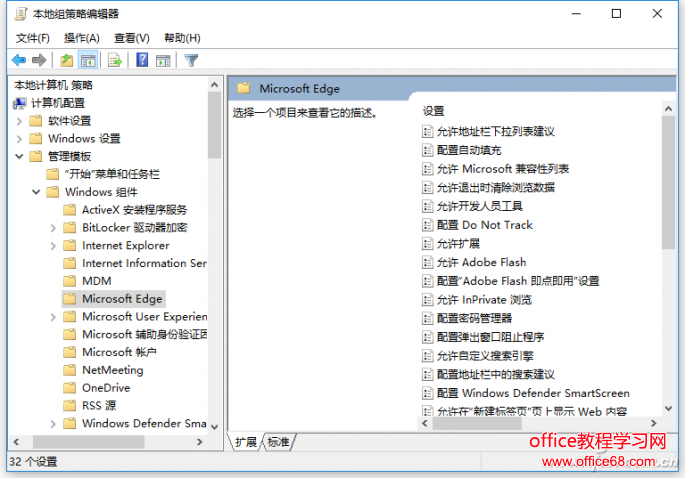Select the Internet Information Services folder
685x478 pixels.
(135, 263)
